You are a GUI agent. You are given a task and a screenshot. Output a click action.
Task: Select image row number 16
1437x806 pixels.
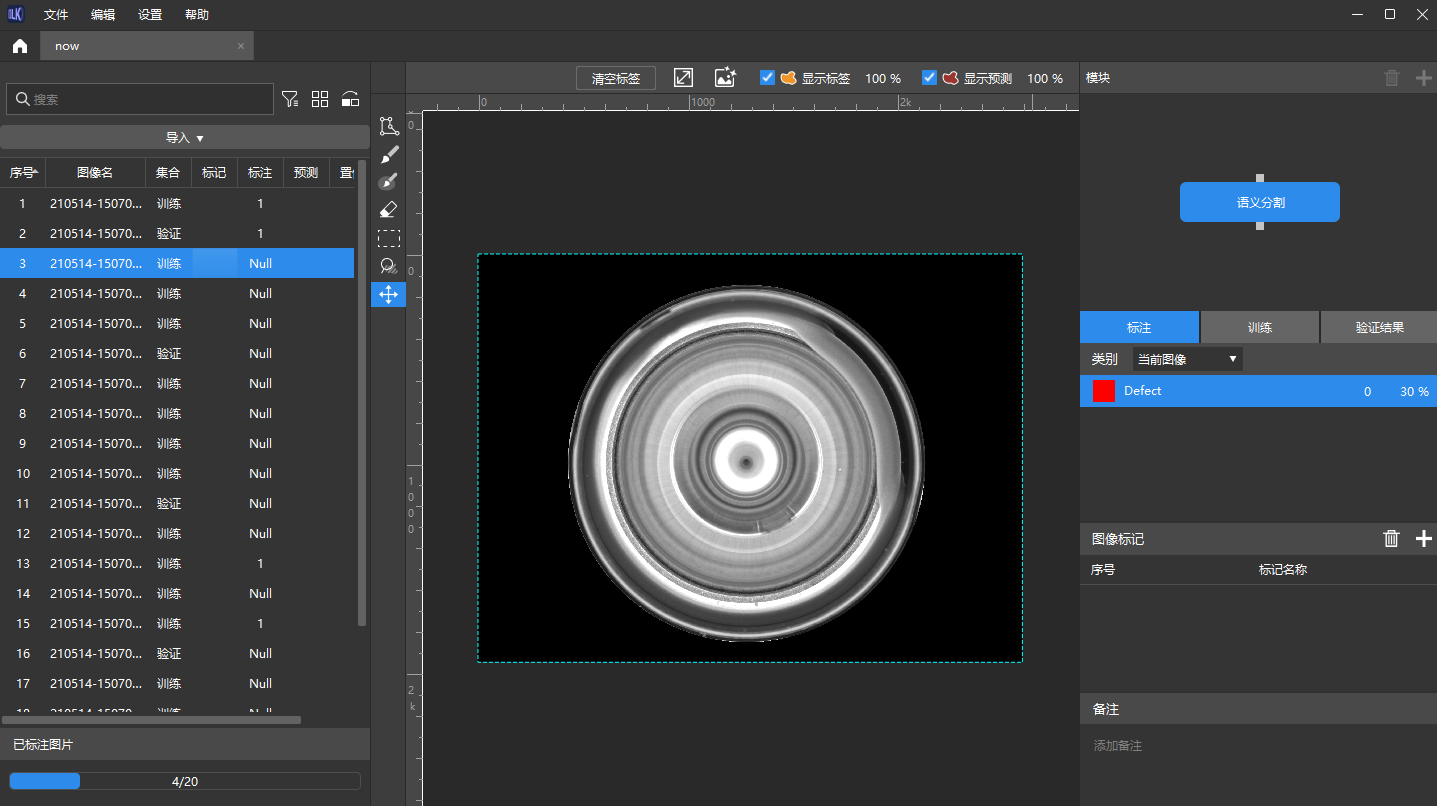[x=177, y=653]
